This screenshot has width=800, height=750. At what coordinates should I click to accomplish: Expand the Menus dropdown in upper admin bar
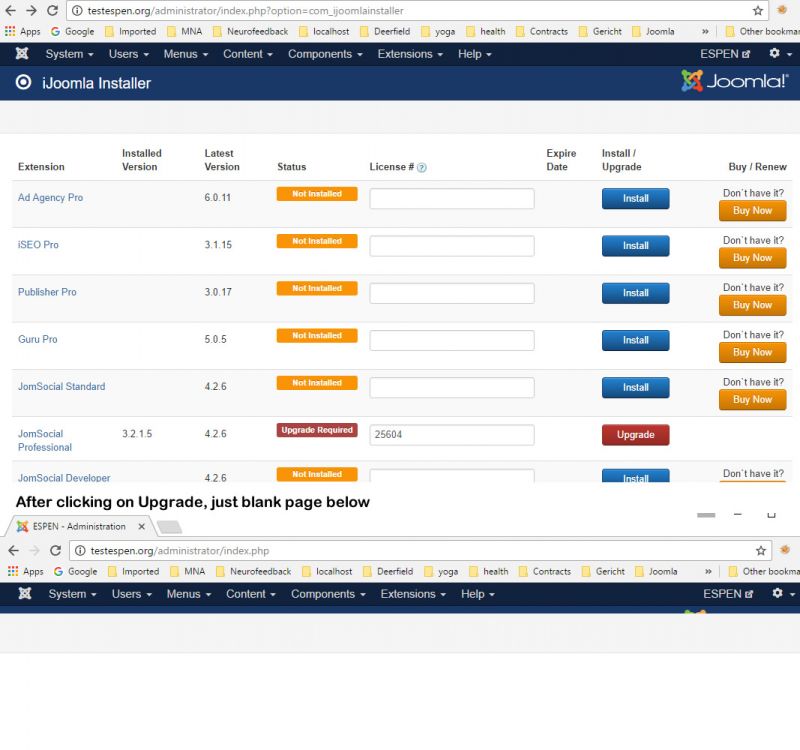[186, 54]
